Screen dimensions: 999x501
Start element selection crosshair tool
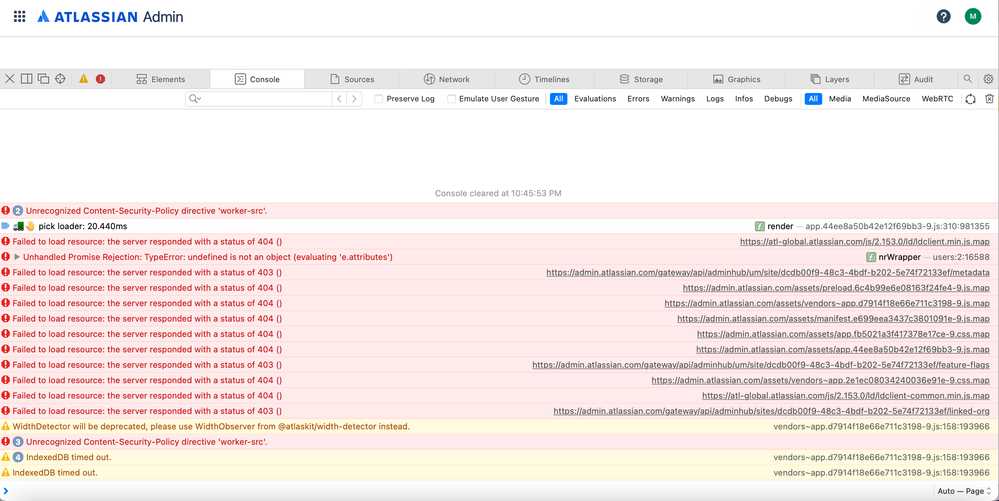coord(61,79)
